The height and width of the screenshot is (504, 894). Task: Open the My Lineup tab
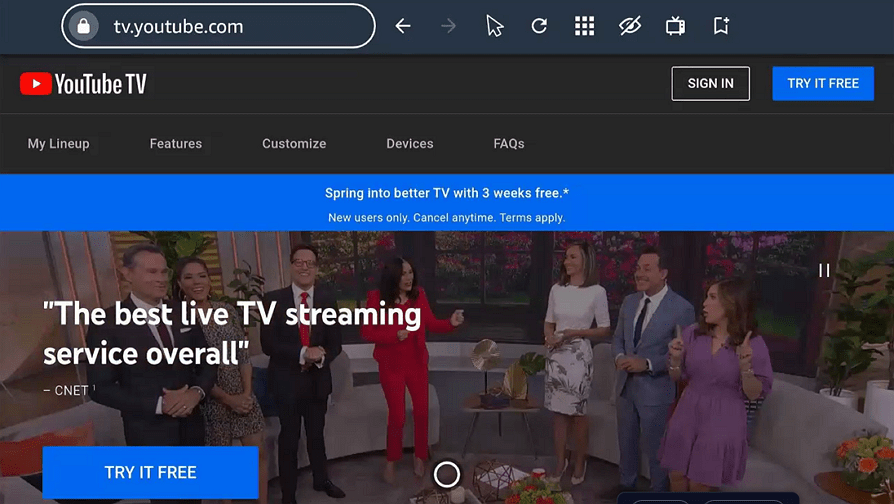click(59, 144)
